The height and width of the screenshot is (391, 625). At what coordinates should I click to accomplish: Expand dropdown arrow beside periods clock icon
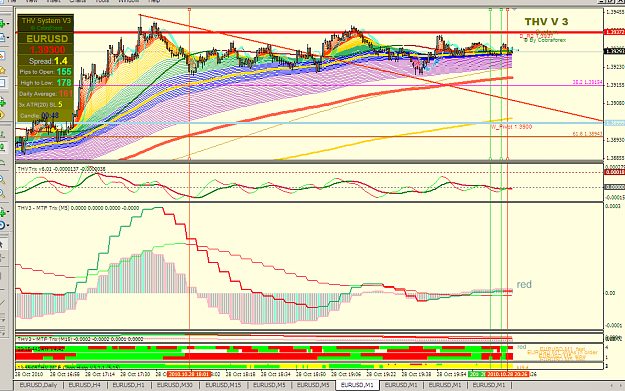[x=8, y=226]
